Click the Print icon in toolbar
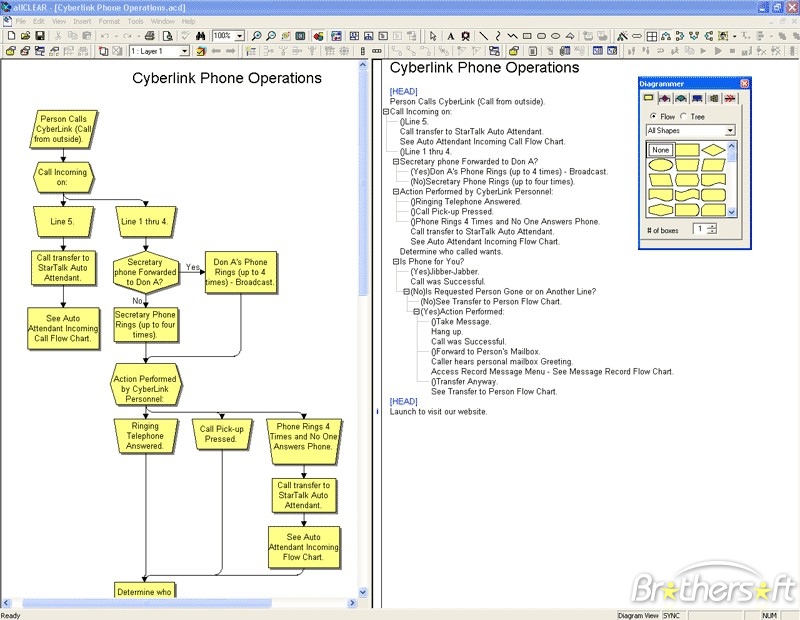This screenshot has width=800, height=620. (150, 36)
